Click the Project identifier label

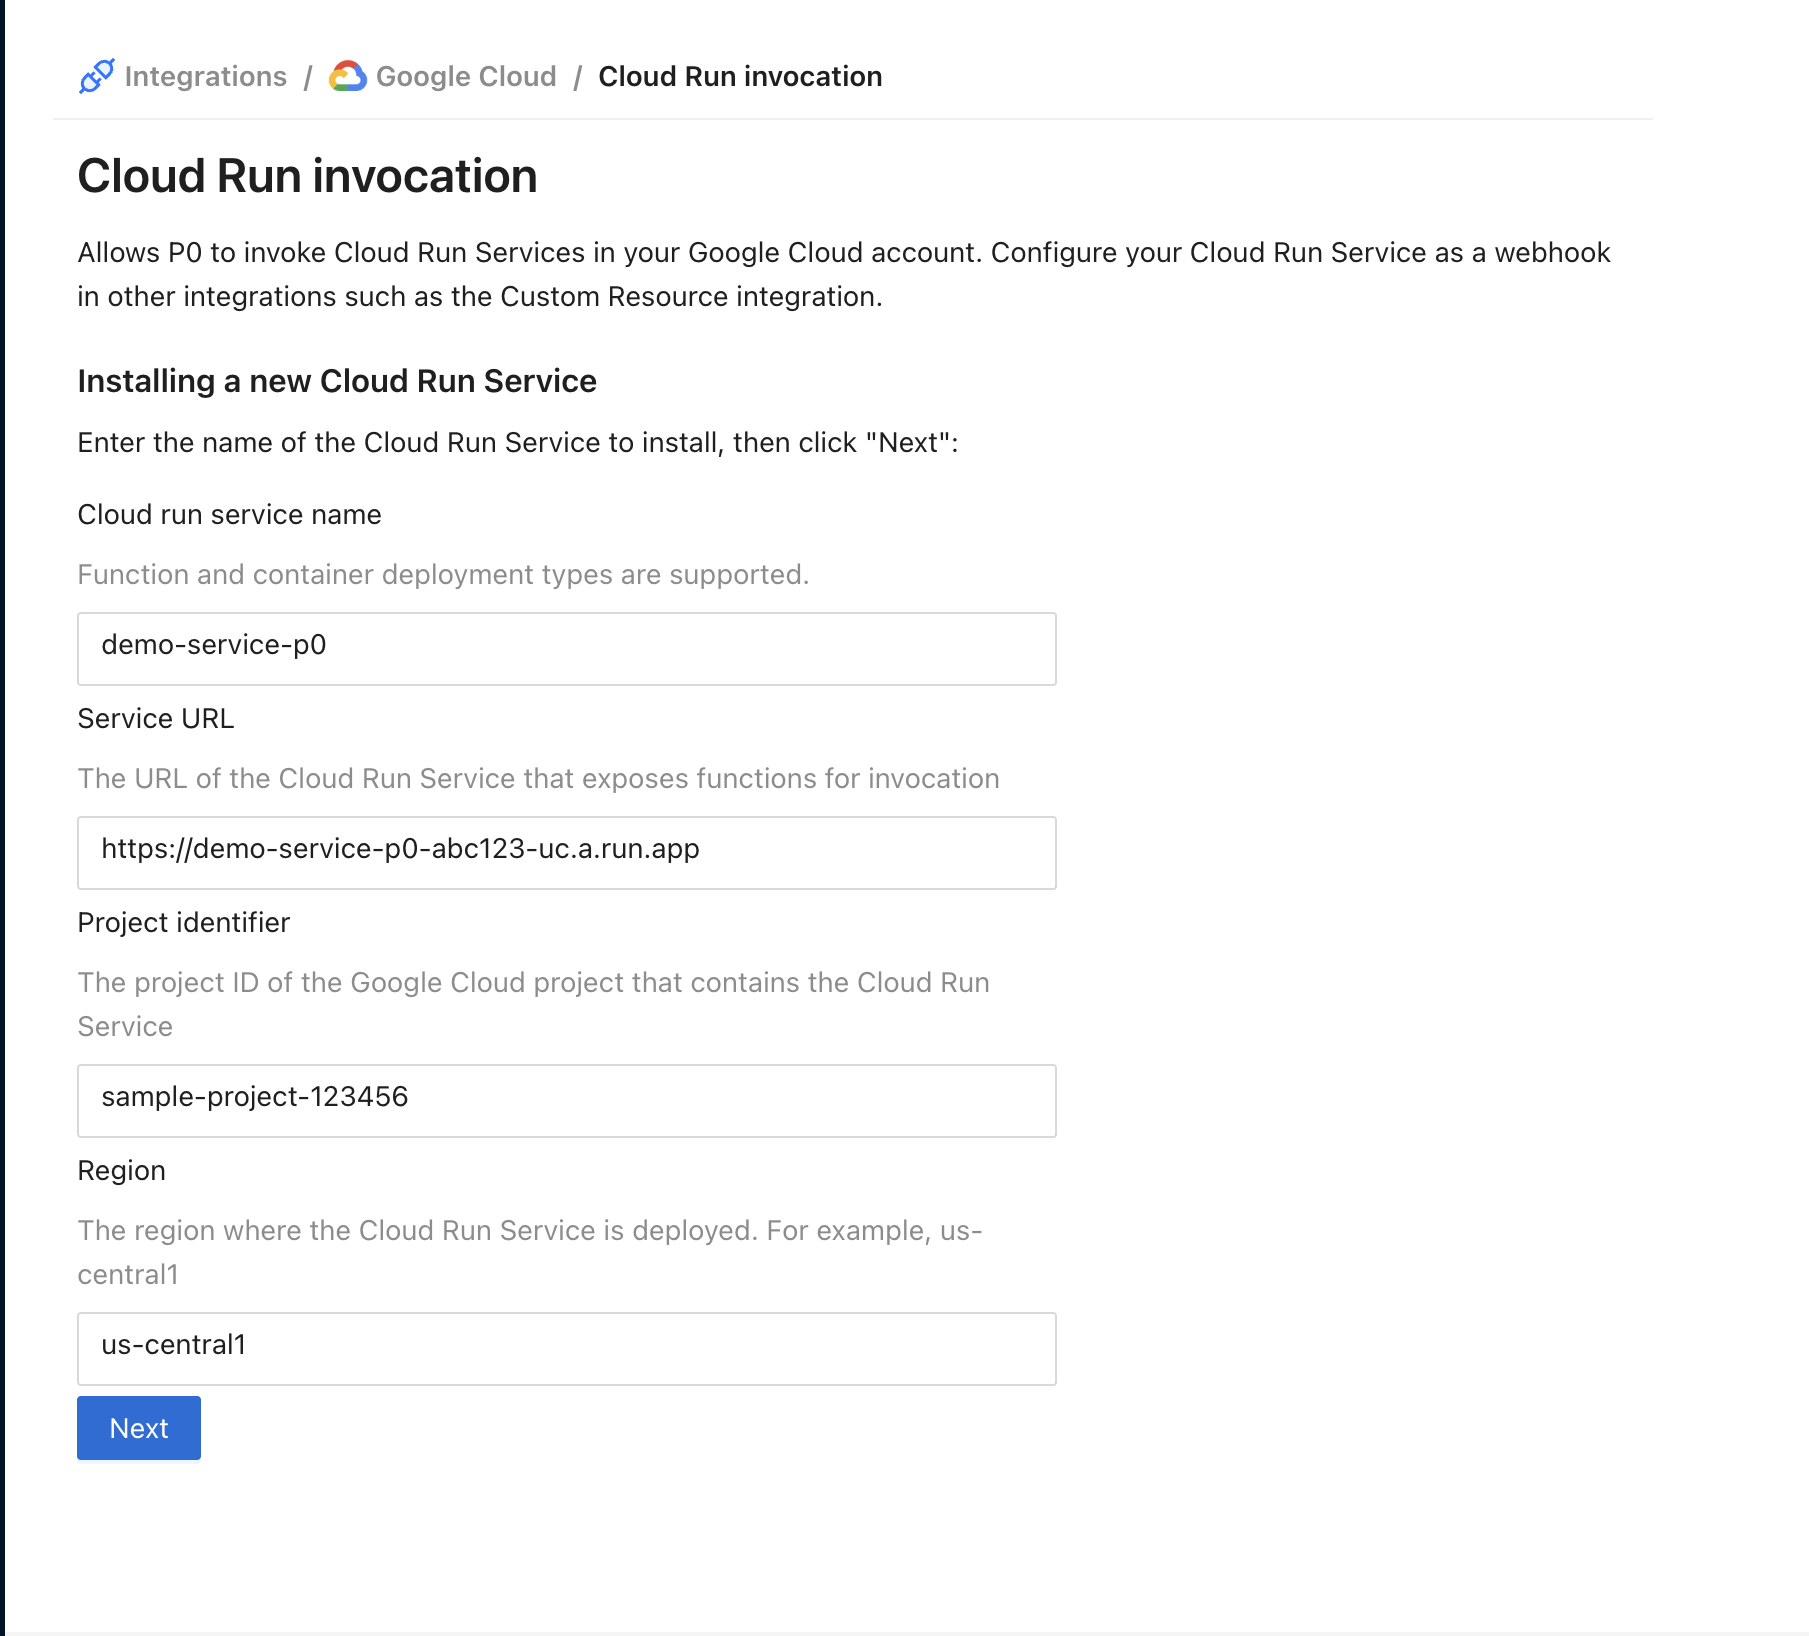[183, 922]
